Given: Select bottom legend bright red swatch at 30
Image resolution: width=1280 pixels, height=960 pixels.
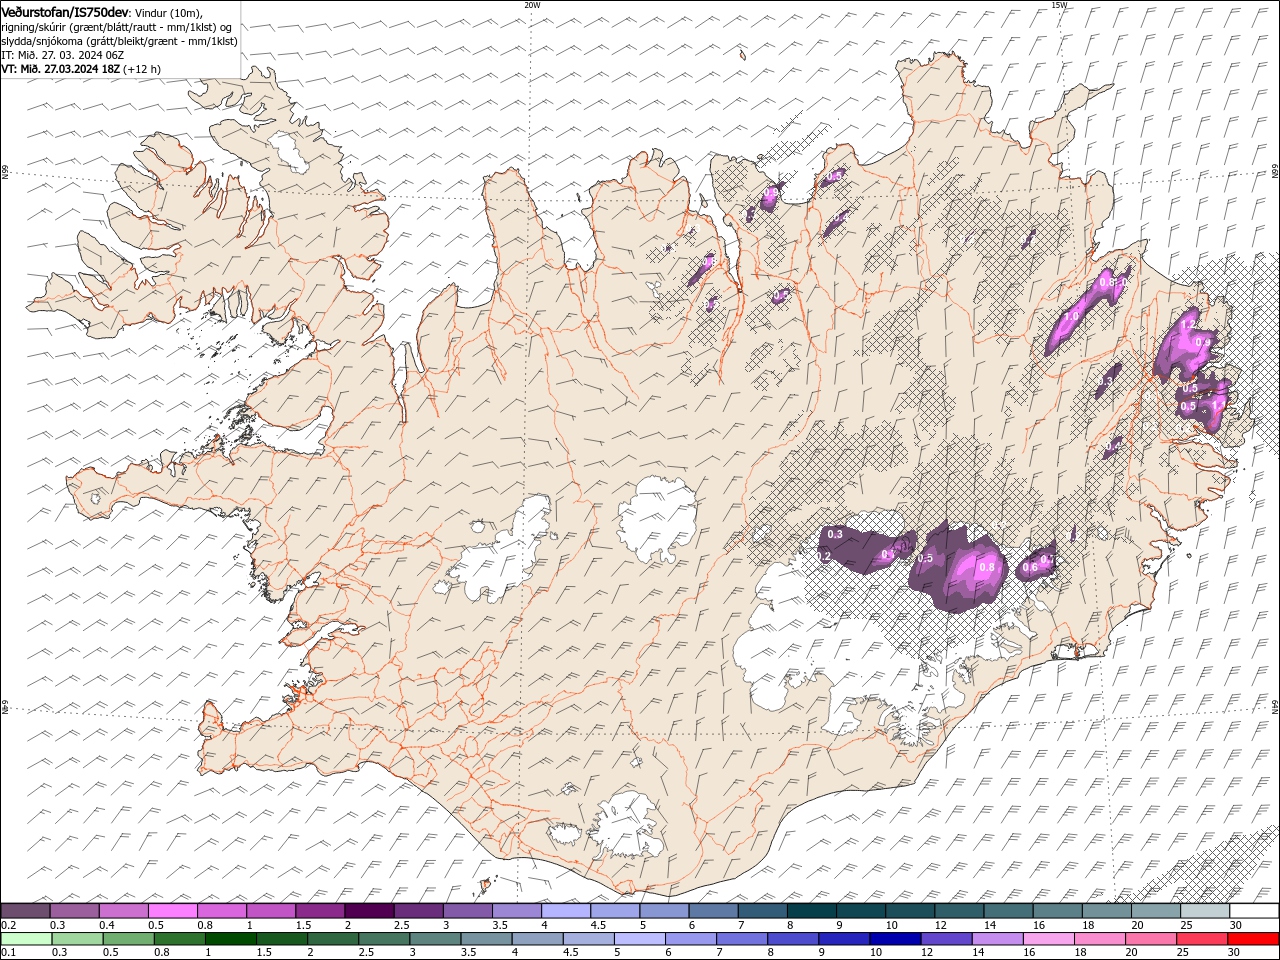Looking at the screenshot, I should point(1254,938).
